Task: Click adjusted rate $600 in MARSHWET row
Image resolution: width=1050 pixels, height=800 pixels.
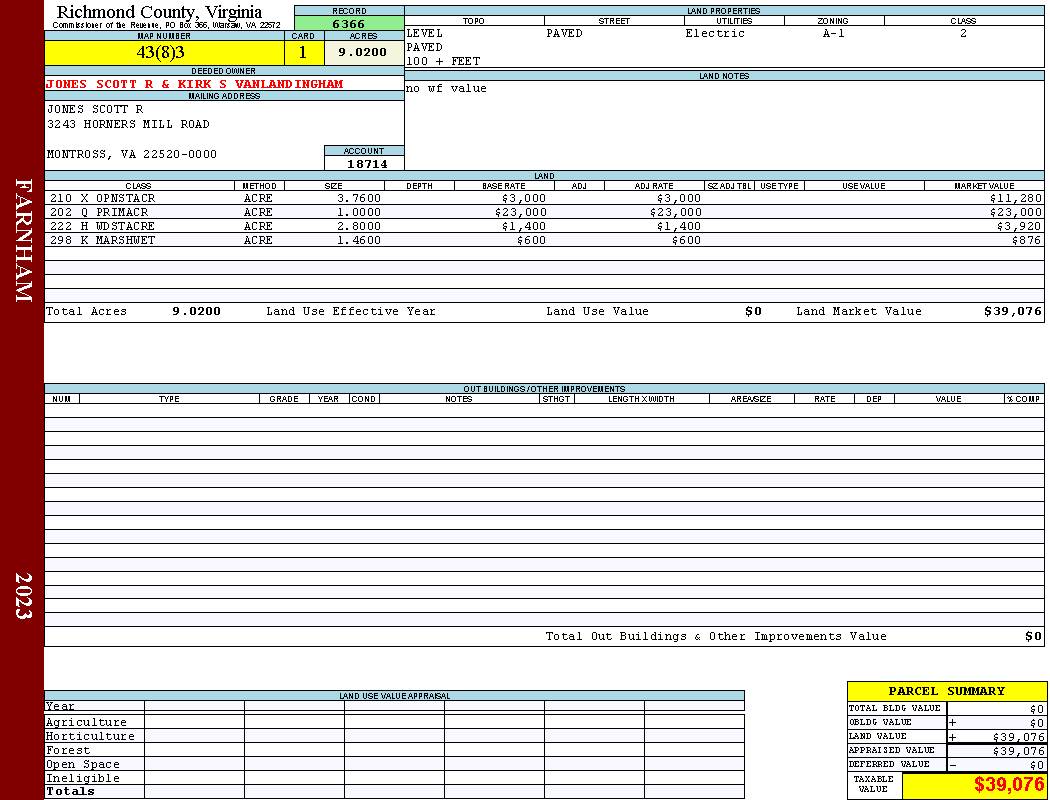Action: pyautogui.click(x=686, y=240)
